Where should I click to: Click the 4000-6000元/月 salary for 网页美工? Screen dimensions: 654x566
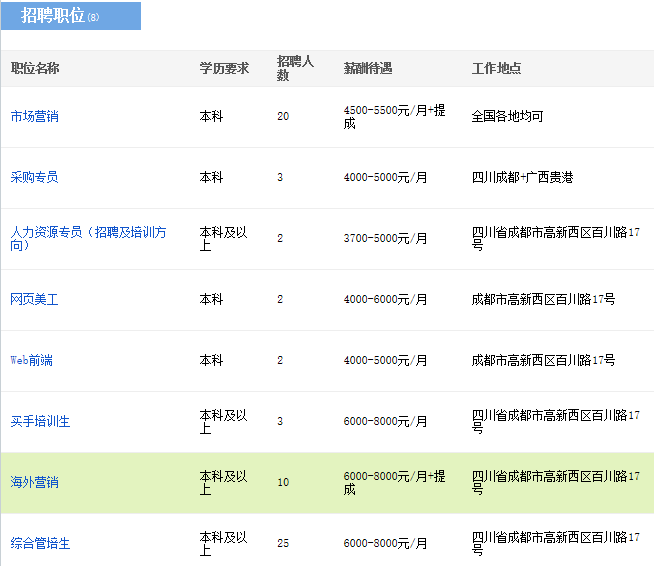click(385, 299)
